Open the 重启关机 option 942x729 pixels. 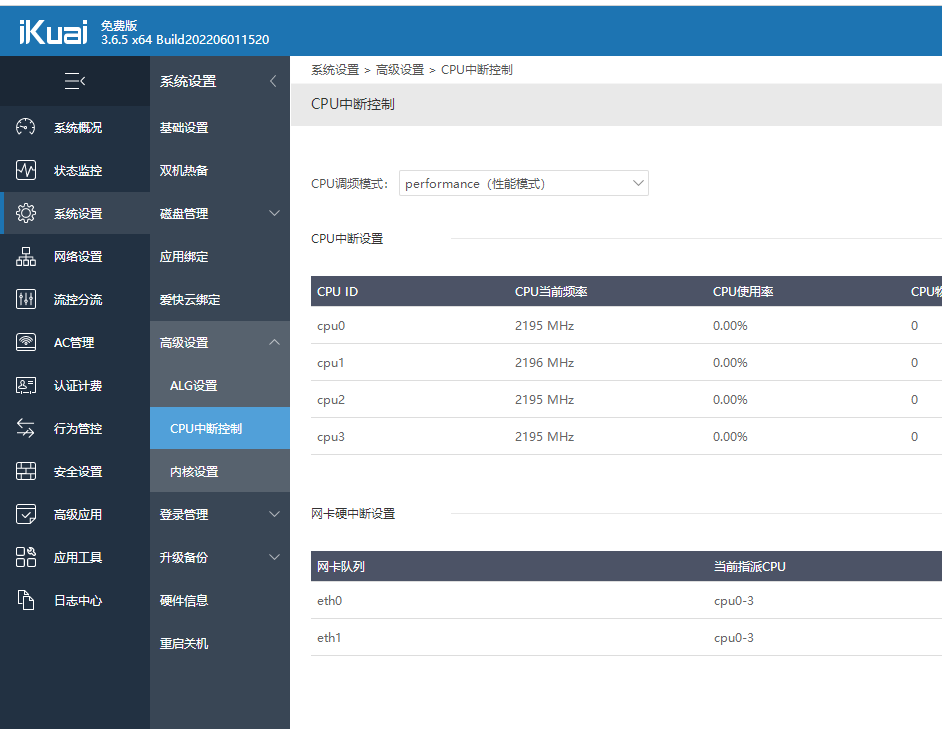pos(185,643)
